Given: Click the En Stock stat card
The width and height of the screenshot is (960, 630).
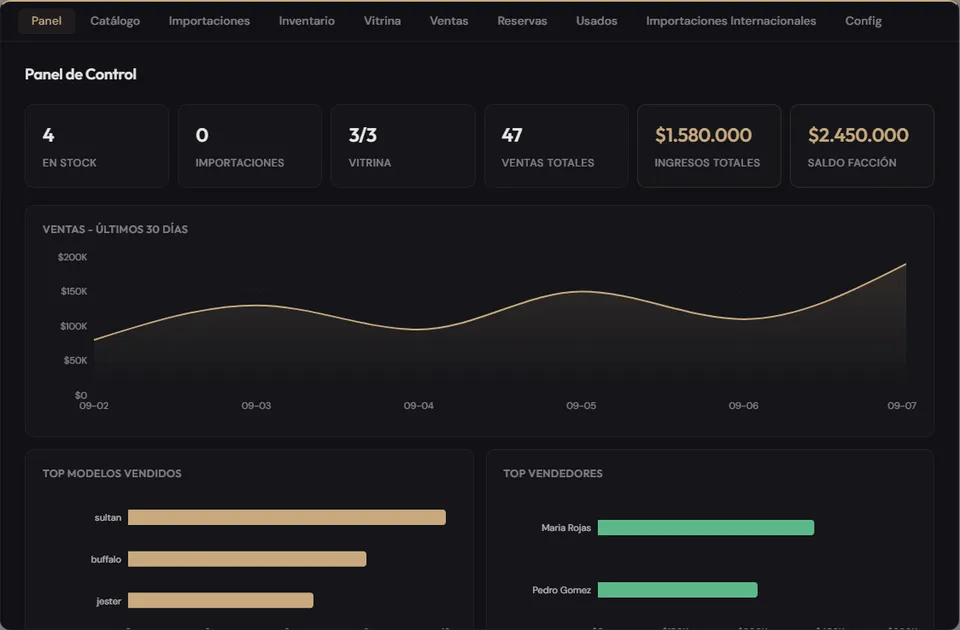Looking at the screenshot, I should (97, 146).
